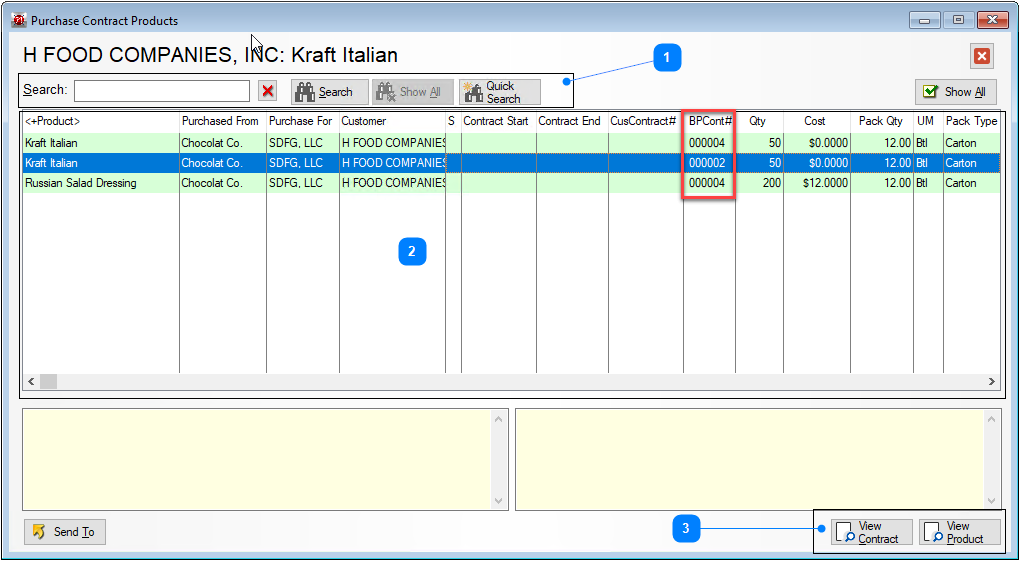Image resolution: width=1019 pixels, height=561 pixels.
Task: Click the Pack Type column header
Action: [972, 121]
